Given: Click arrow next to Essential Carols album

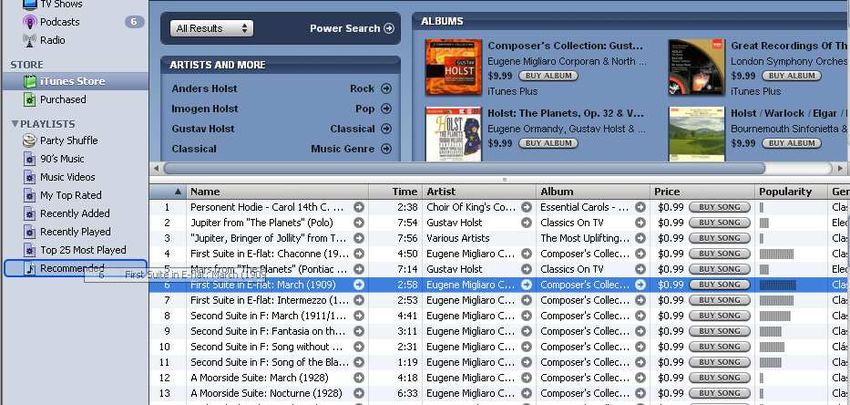Looking at the screenshot, I should [x=641, y=207].
